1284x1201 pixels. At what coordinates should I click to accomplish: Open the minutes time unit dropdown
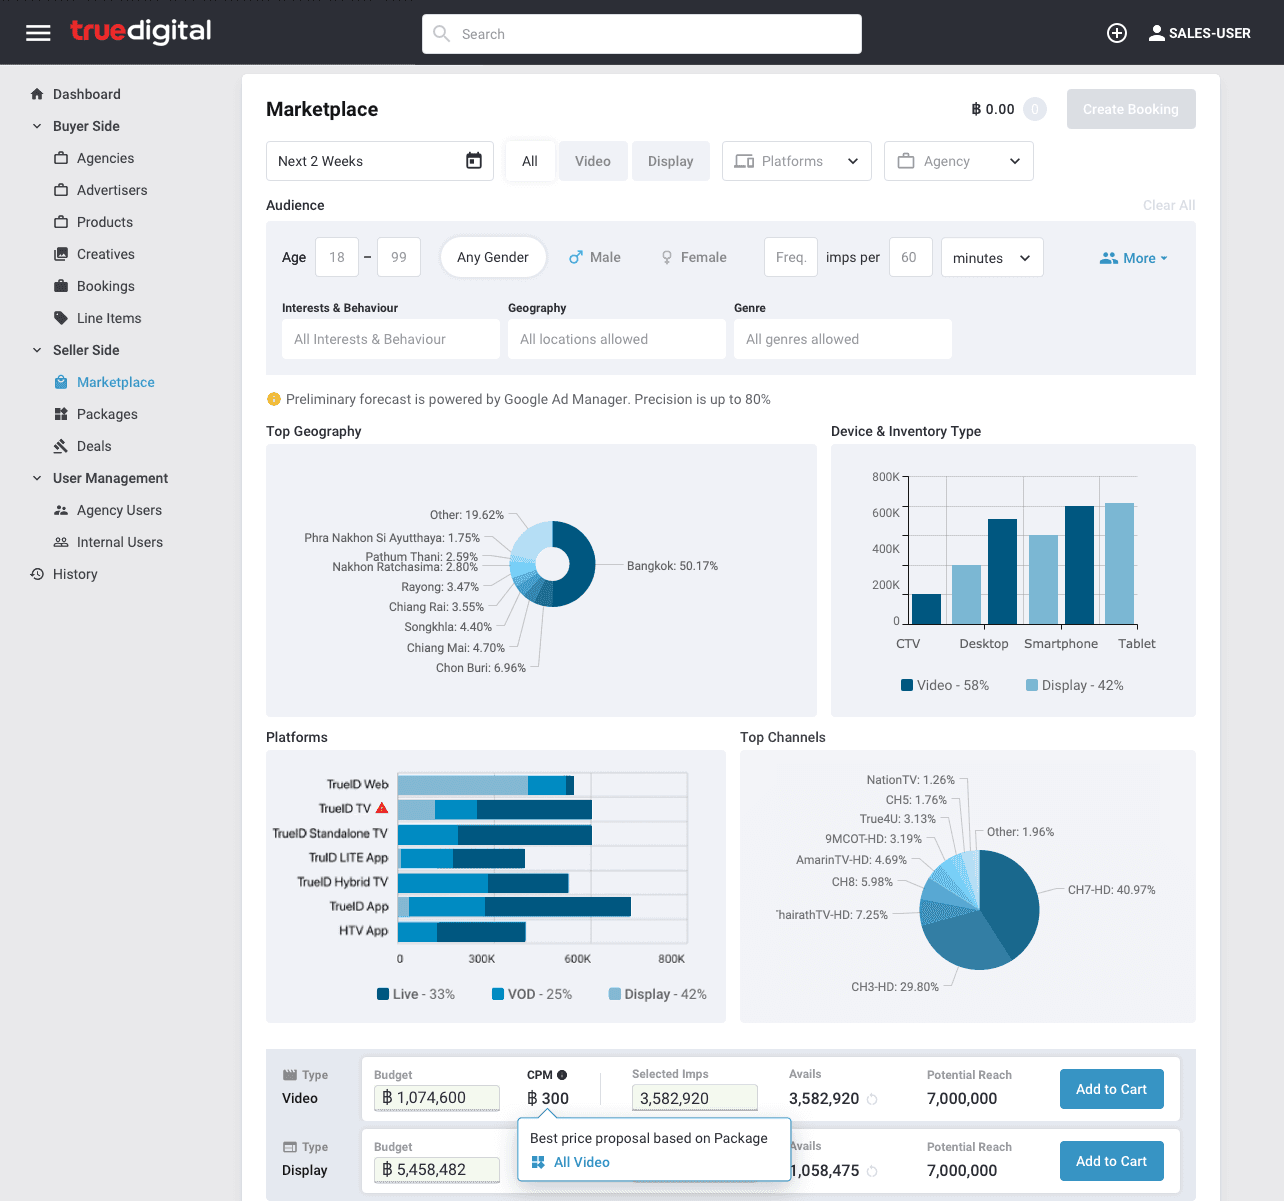992,257
